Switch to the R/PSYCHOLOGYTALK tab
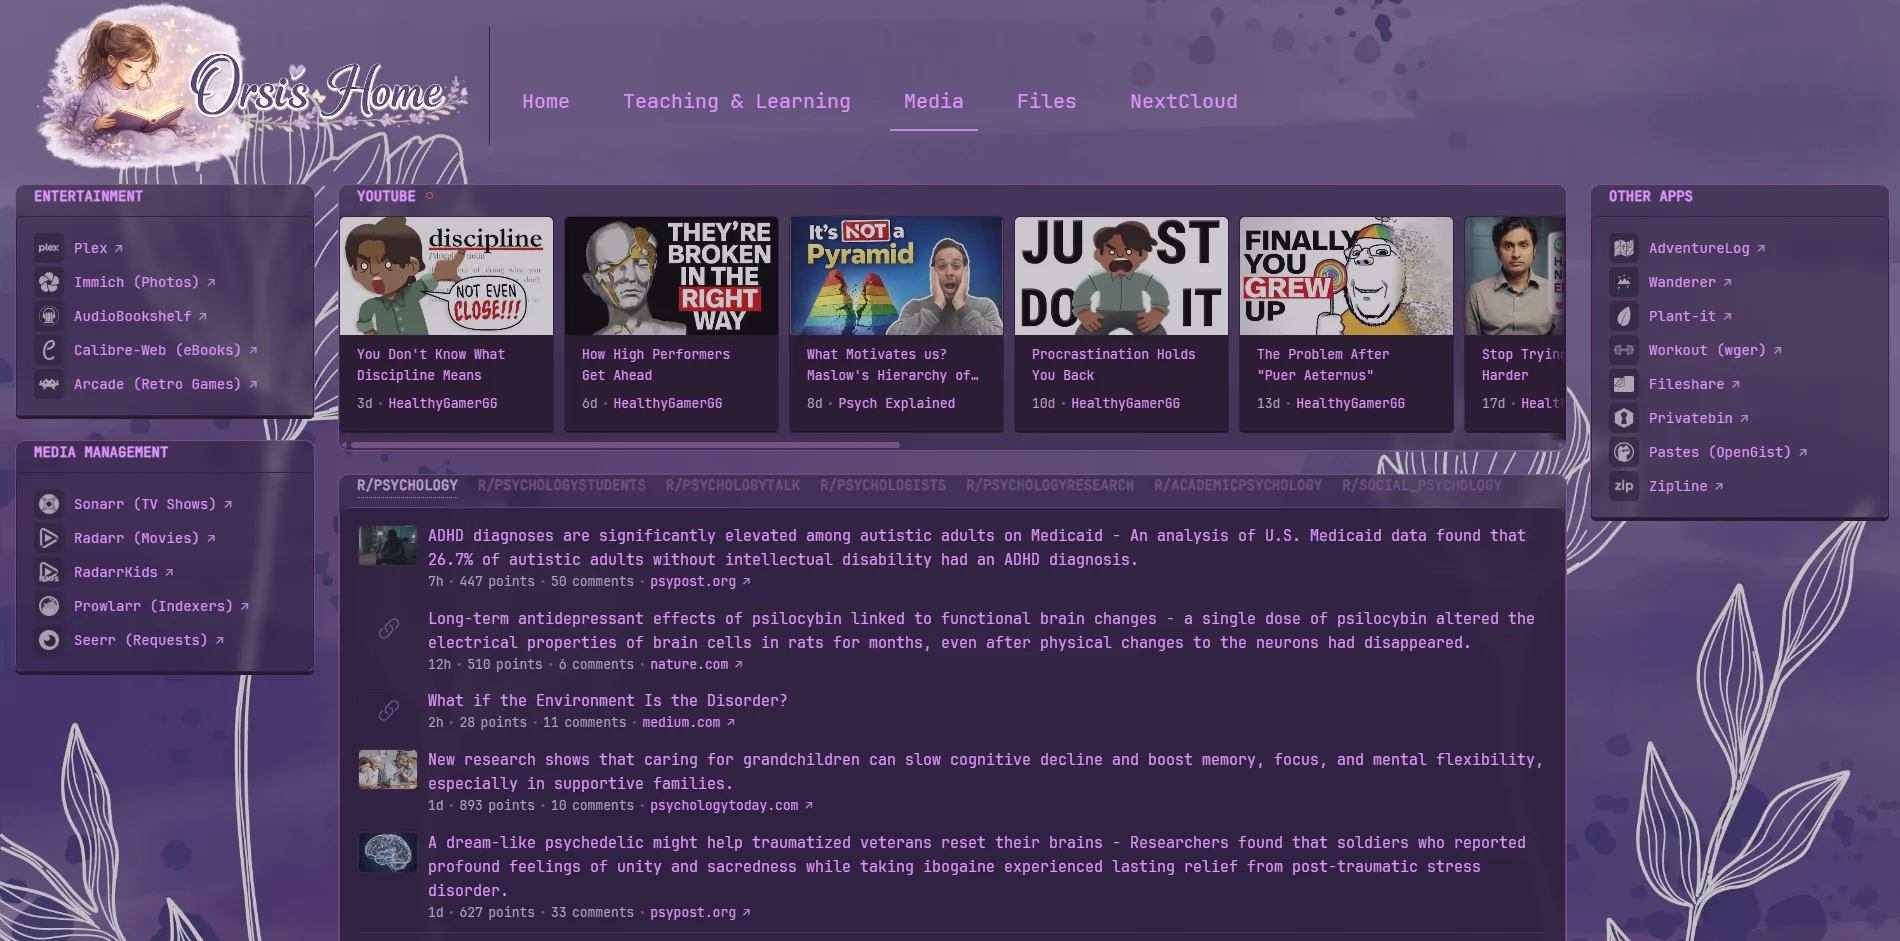The height and width of the screenshot is (941, 1900). pos(733,485)
